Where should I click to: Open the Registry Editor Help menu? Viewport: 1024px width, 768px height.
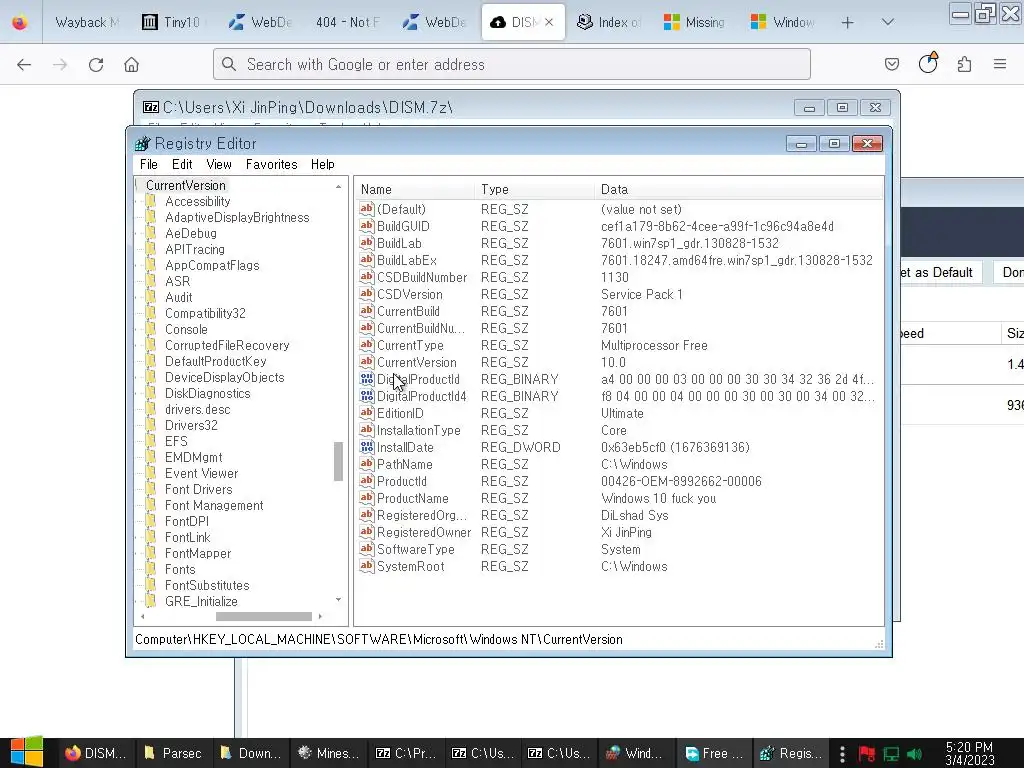[x=323, y=165]
